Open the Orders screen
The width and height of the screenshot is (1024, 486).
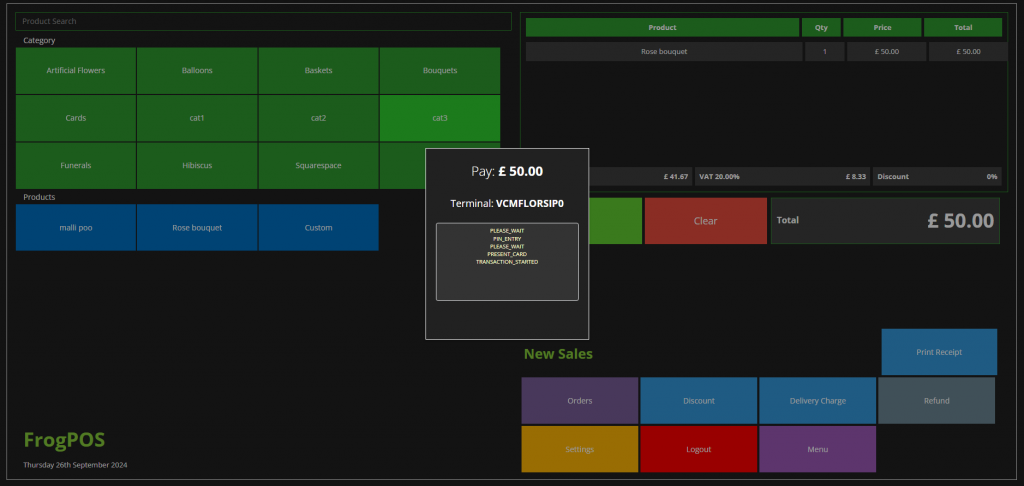[x=580, y=401]
